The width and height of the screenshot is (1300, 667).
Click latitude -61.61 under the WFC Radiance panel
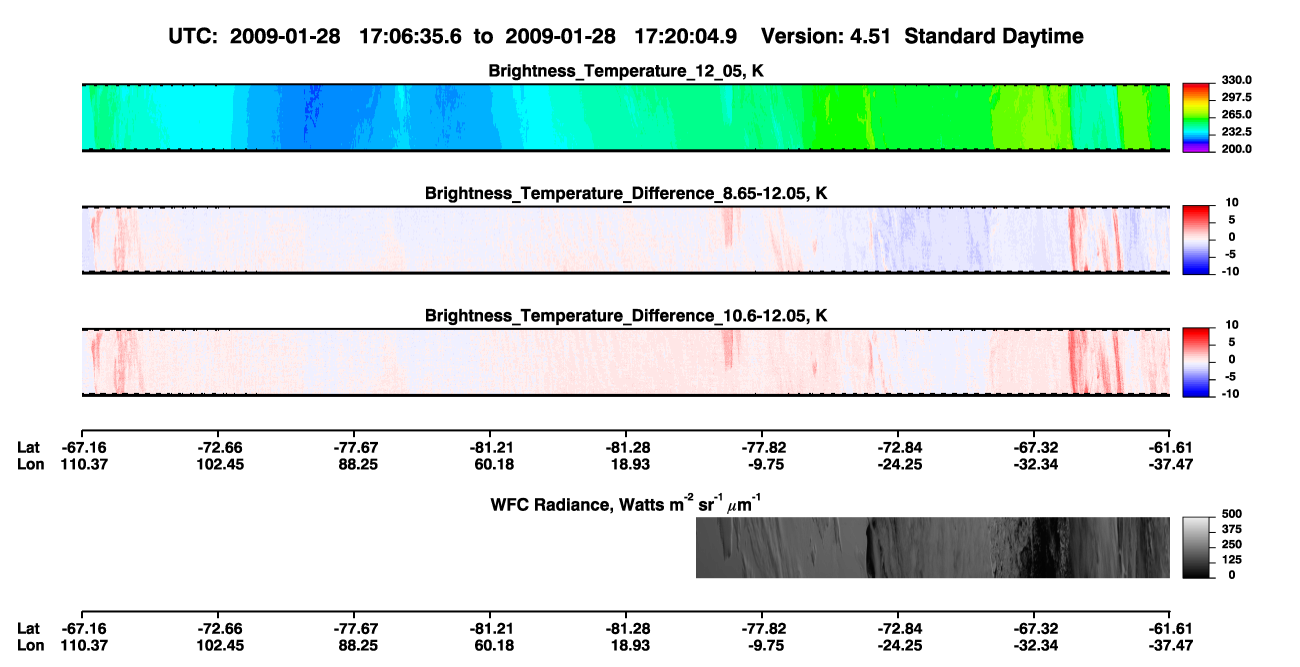1169,628
